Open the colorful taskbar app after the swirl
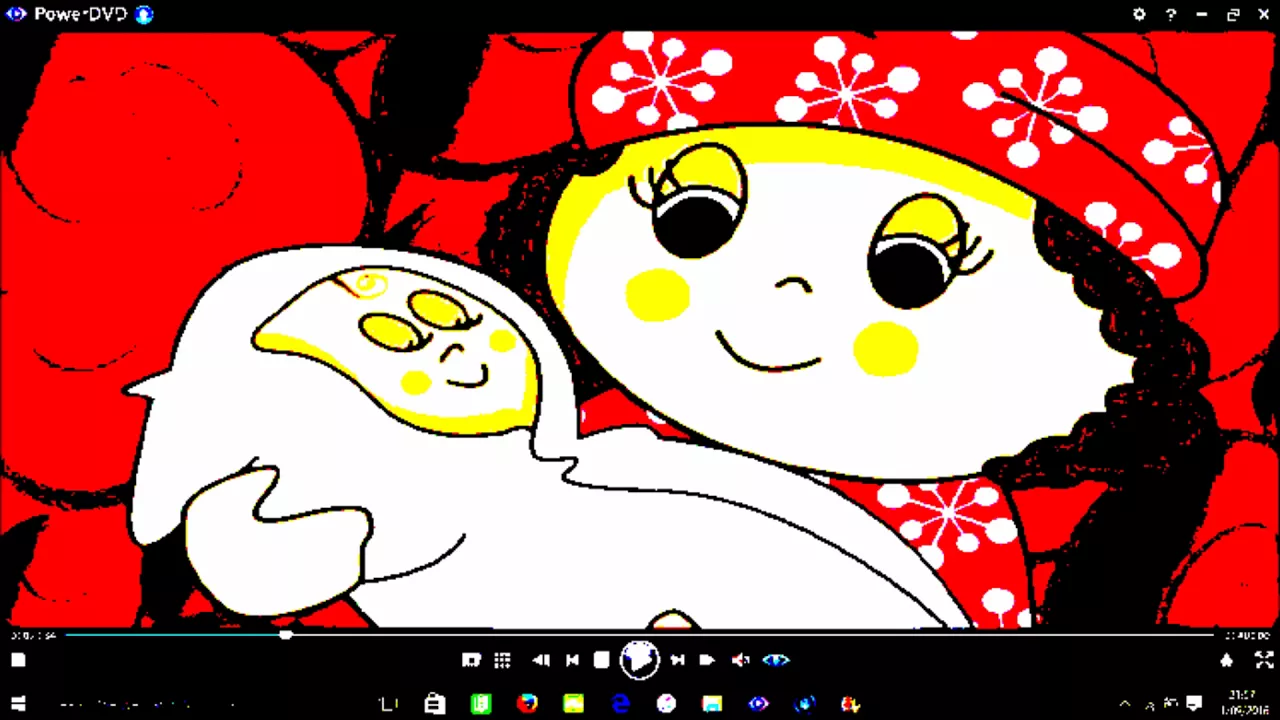The width and height of the screenshot is (1280, 720). tap(851, 704)
